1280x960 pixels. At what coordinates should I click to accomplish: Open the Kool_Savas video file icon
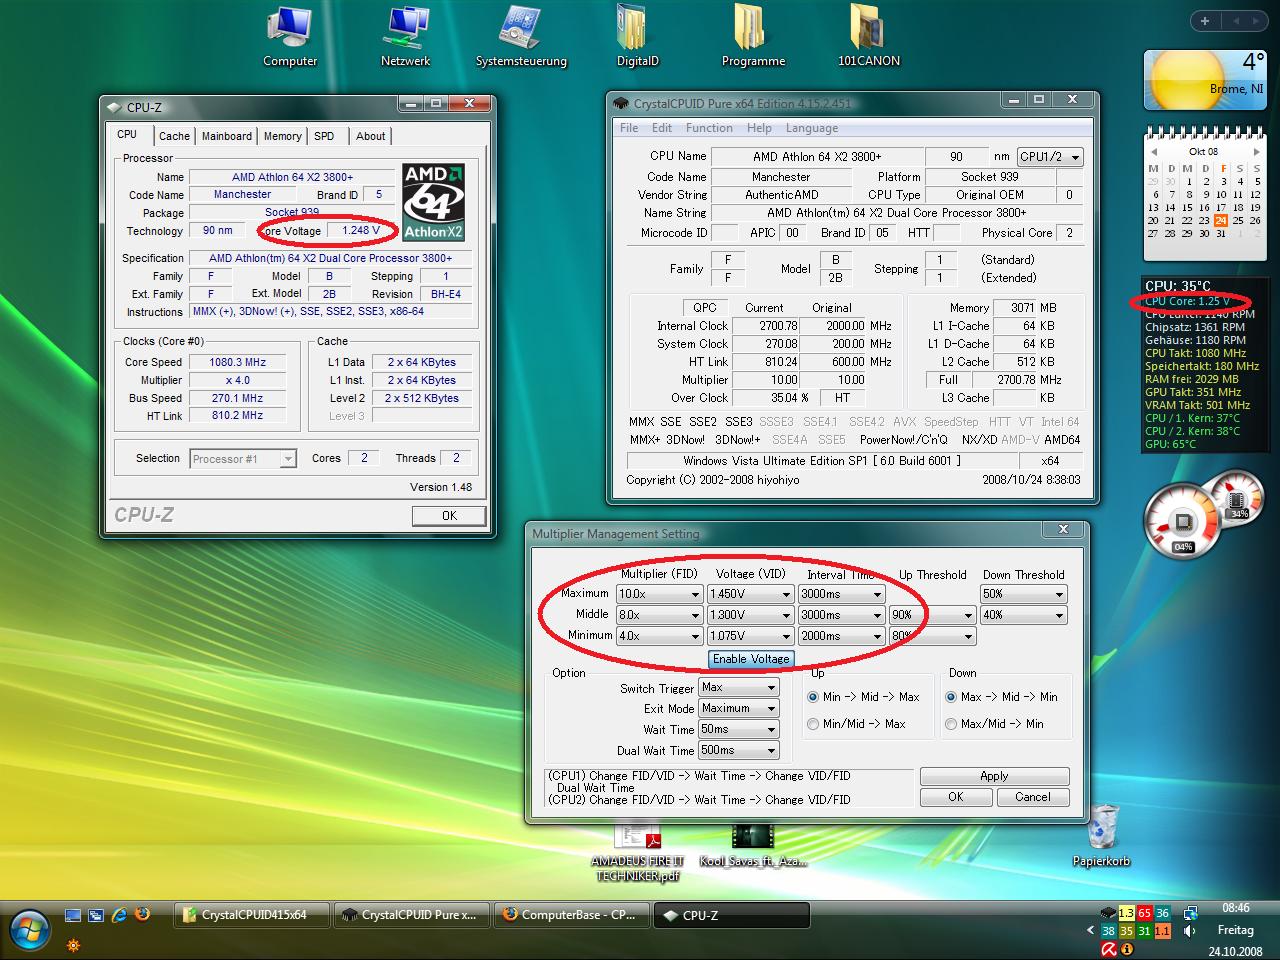pyautogui.click(x=752, y=845)
